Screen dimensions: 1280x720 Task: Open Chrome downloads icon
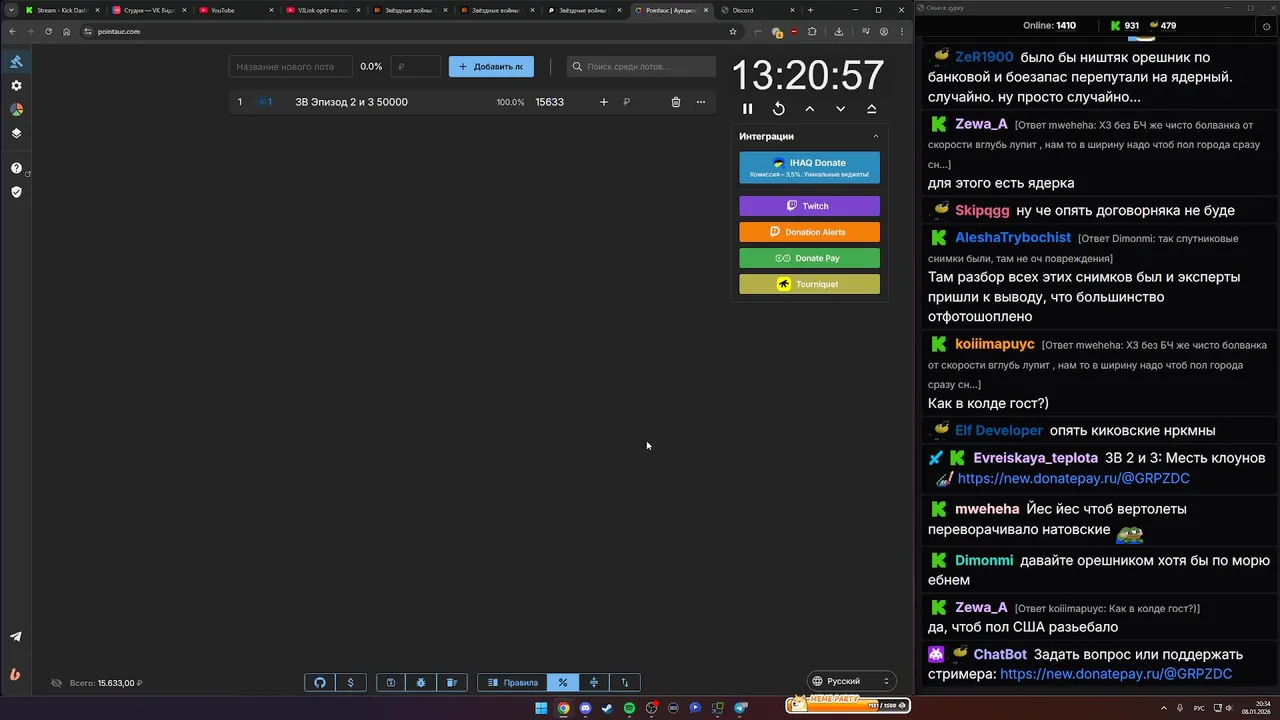pyautogui.click(x=838, y=31)
